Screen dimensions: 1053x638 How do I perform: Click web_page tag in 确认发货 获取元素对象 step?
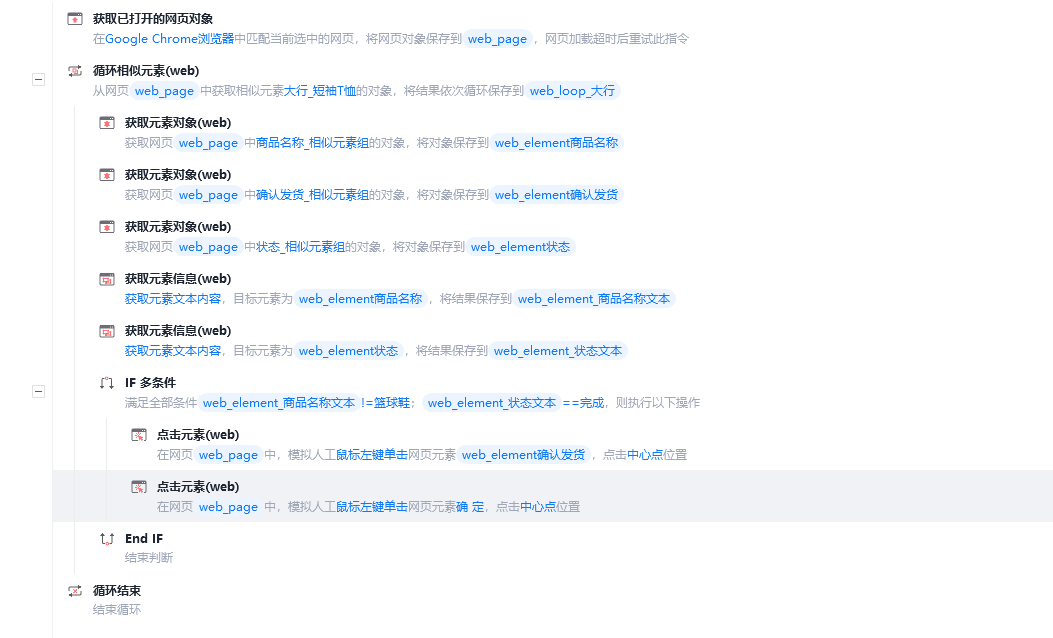click(x=208, y=195)
